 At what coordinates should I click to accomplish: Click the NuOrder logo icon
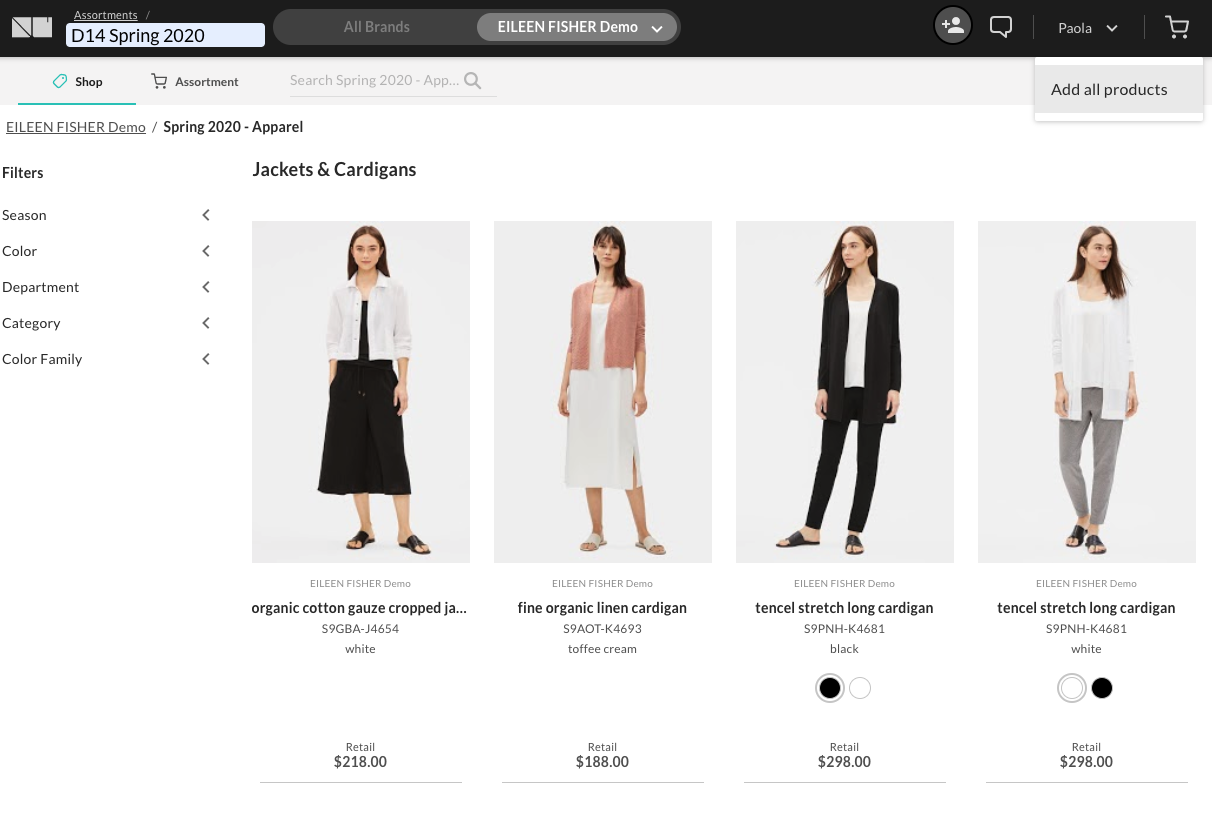[x=32, y=27]
